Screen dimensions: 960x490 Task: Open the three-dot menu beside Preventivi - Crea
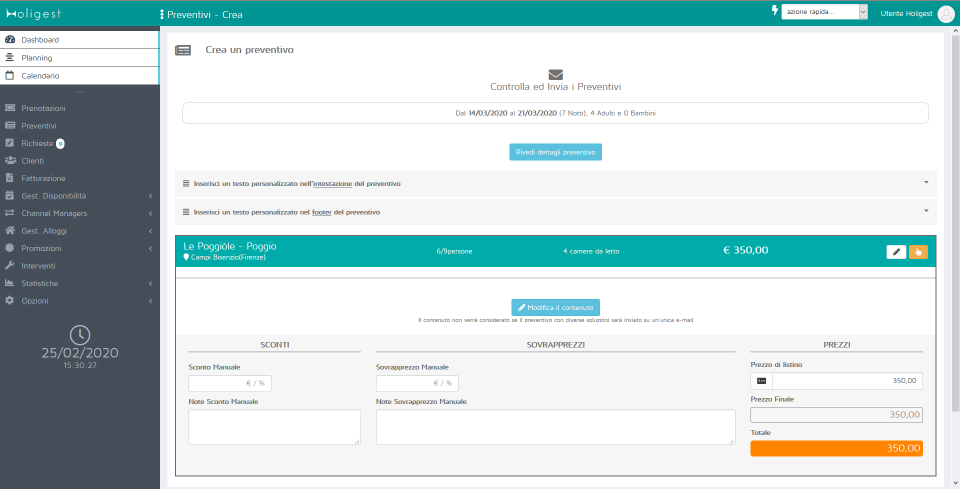pos(162,14)
